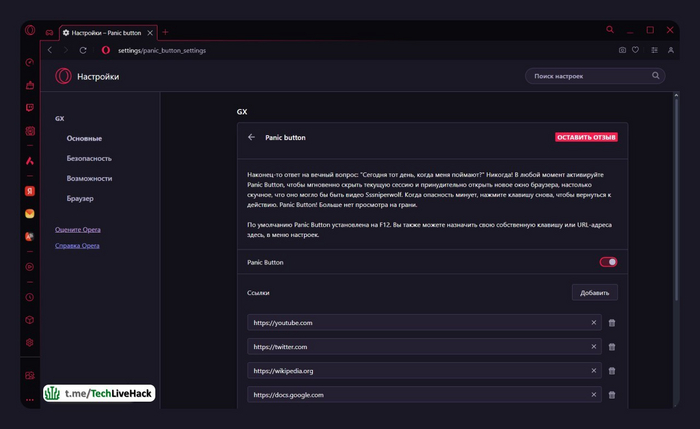Open tab search magnifier in title bar
The height and width of the screenshot is (429, 700).
(610, 29)
